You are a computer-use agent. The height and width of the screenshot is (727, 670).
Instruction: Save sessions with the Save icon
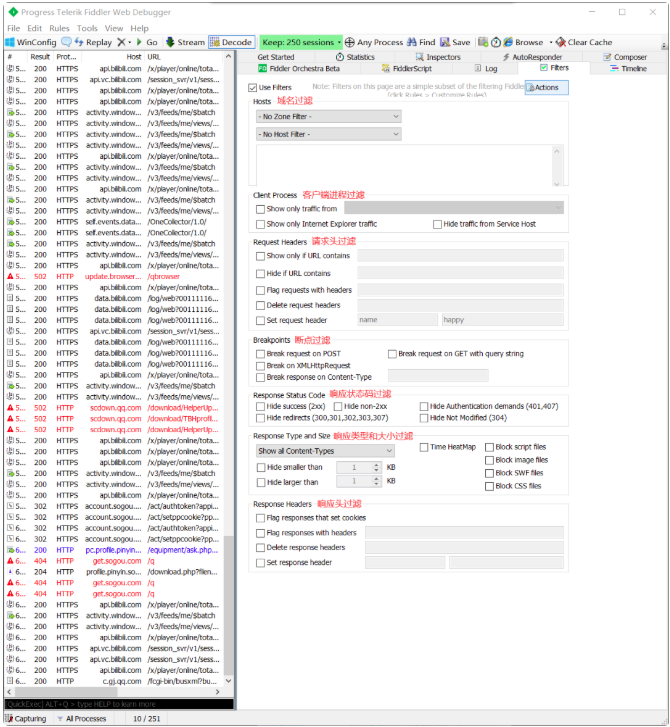[x=455, y=42]
